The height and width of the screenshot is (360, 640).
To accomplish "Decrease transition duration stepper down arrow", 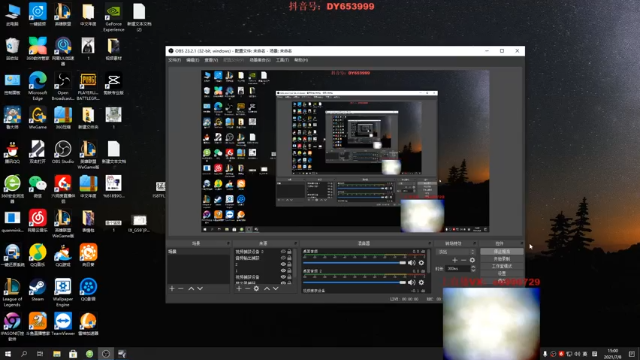I will [473, 270].
